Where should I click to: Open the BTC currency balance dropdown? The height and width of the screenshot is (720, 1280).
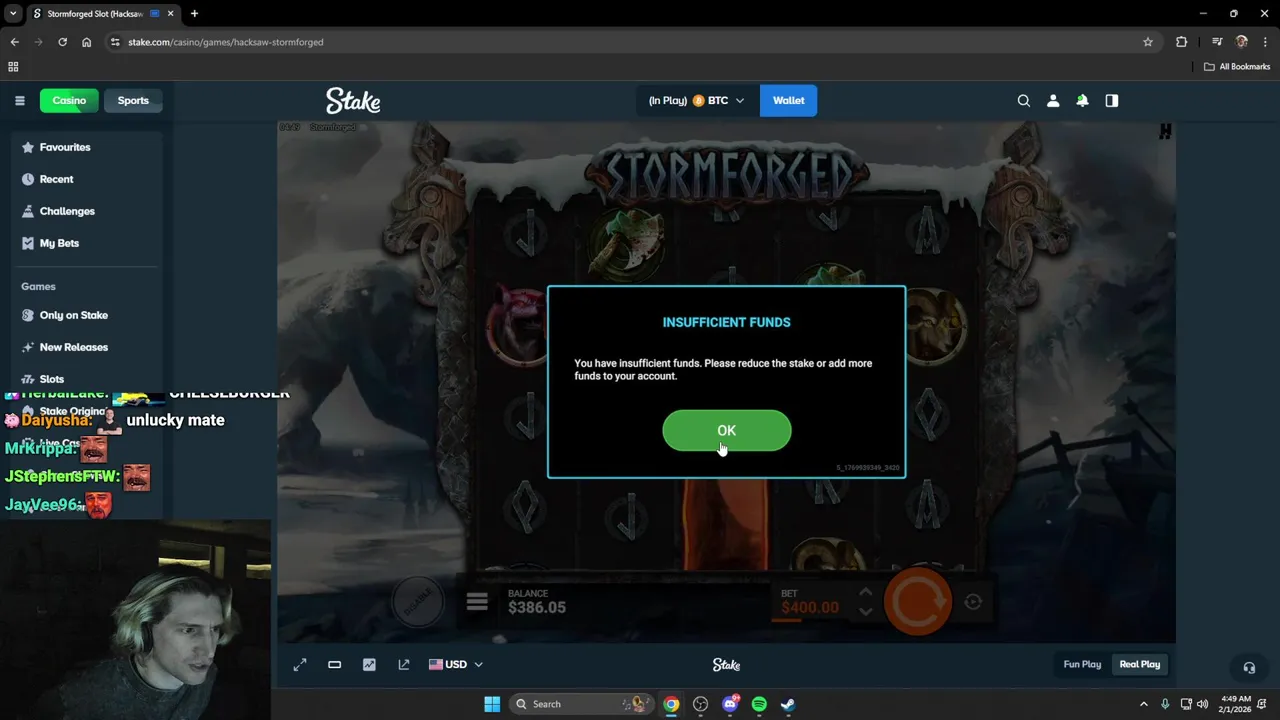point(696,100)
